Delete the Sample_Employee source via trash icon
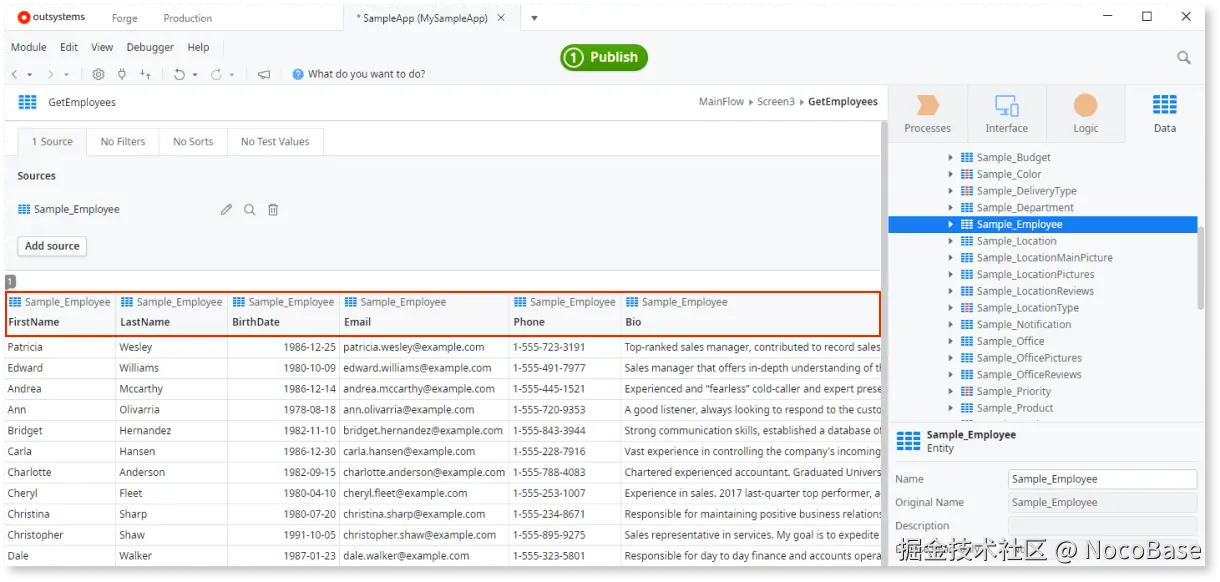 (x=272, y=209)
